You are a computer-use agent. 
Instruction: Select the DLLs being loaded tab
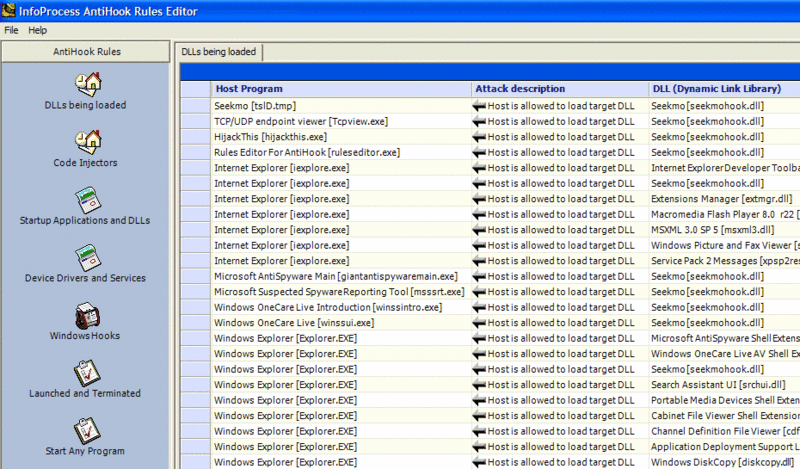coord(219,52)
